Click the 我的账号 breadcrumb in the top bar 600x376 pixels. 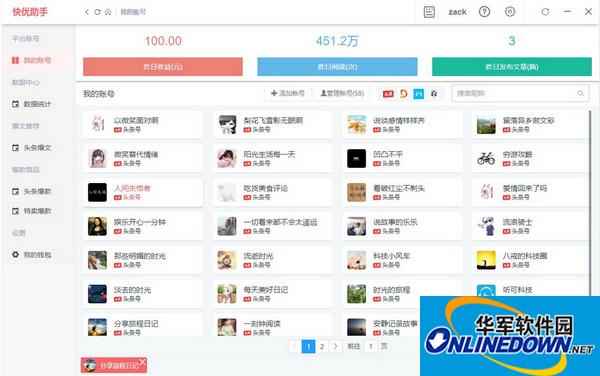click(x=133, y=12)
